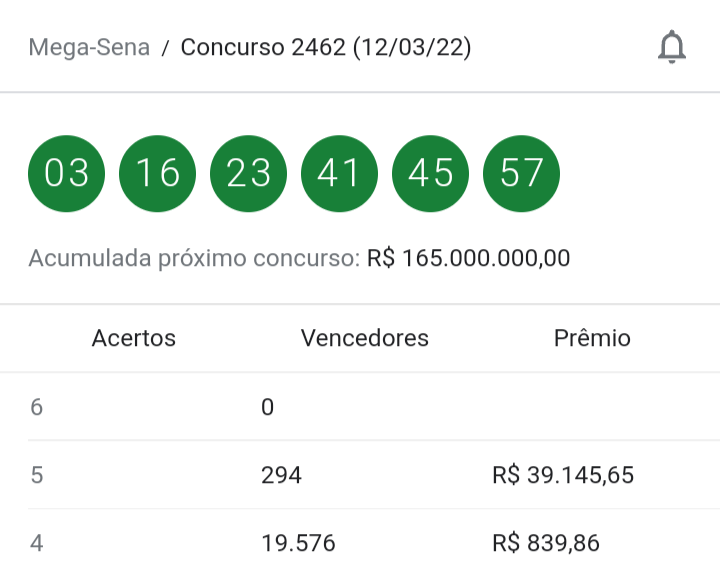This screenshot has width=720, height=573.
Task: Open the Mega-Sena breadcrumb link
Action: pos(89,47)
